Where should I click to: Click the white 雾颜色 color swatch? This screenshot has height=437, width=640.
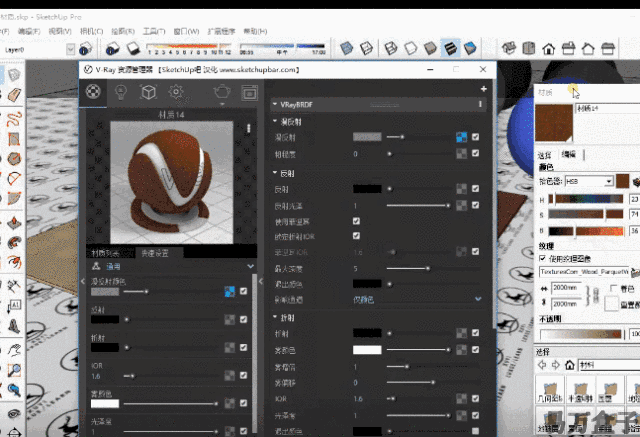tap(367, 350)
